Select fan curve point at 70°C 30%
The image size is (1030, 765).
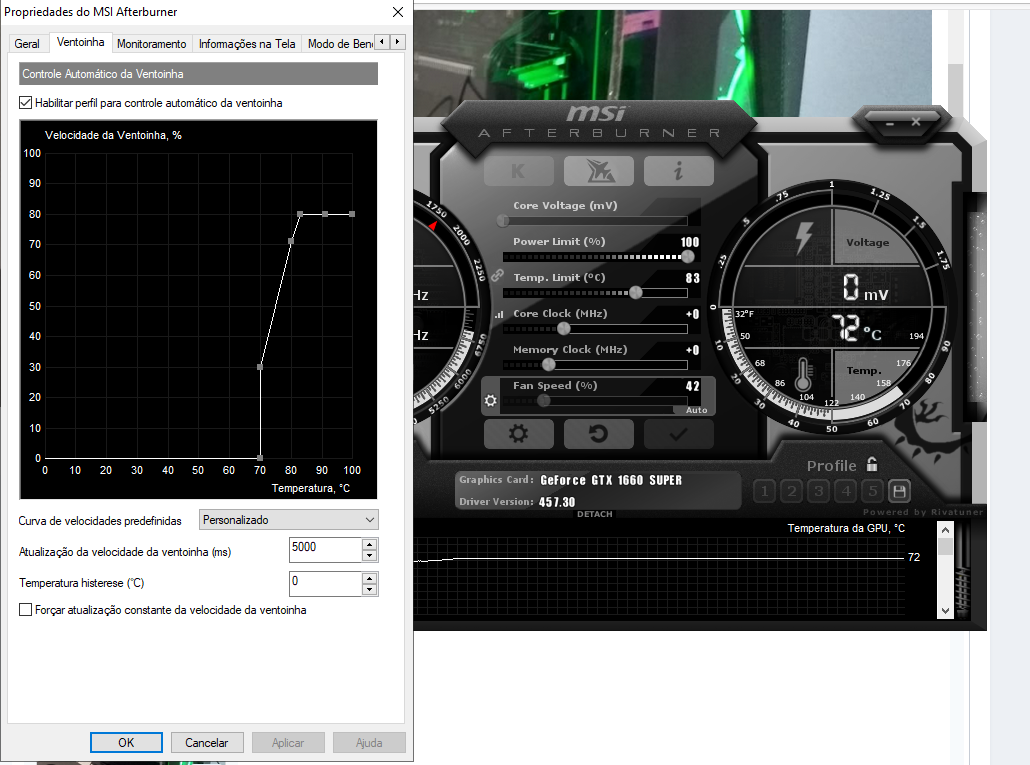coord(260,367)
